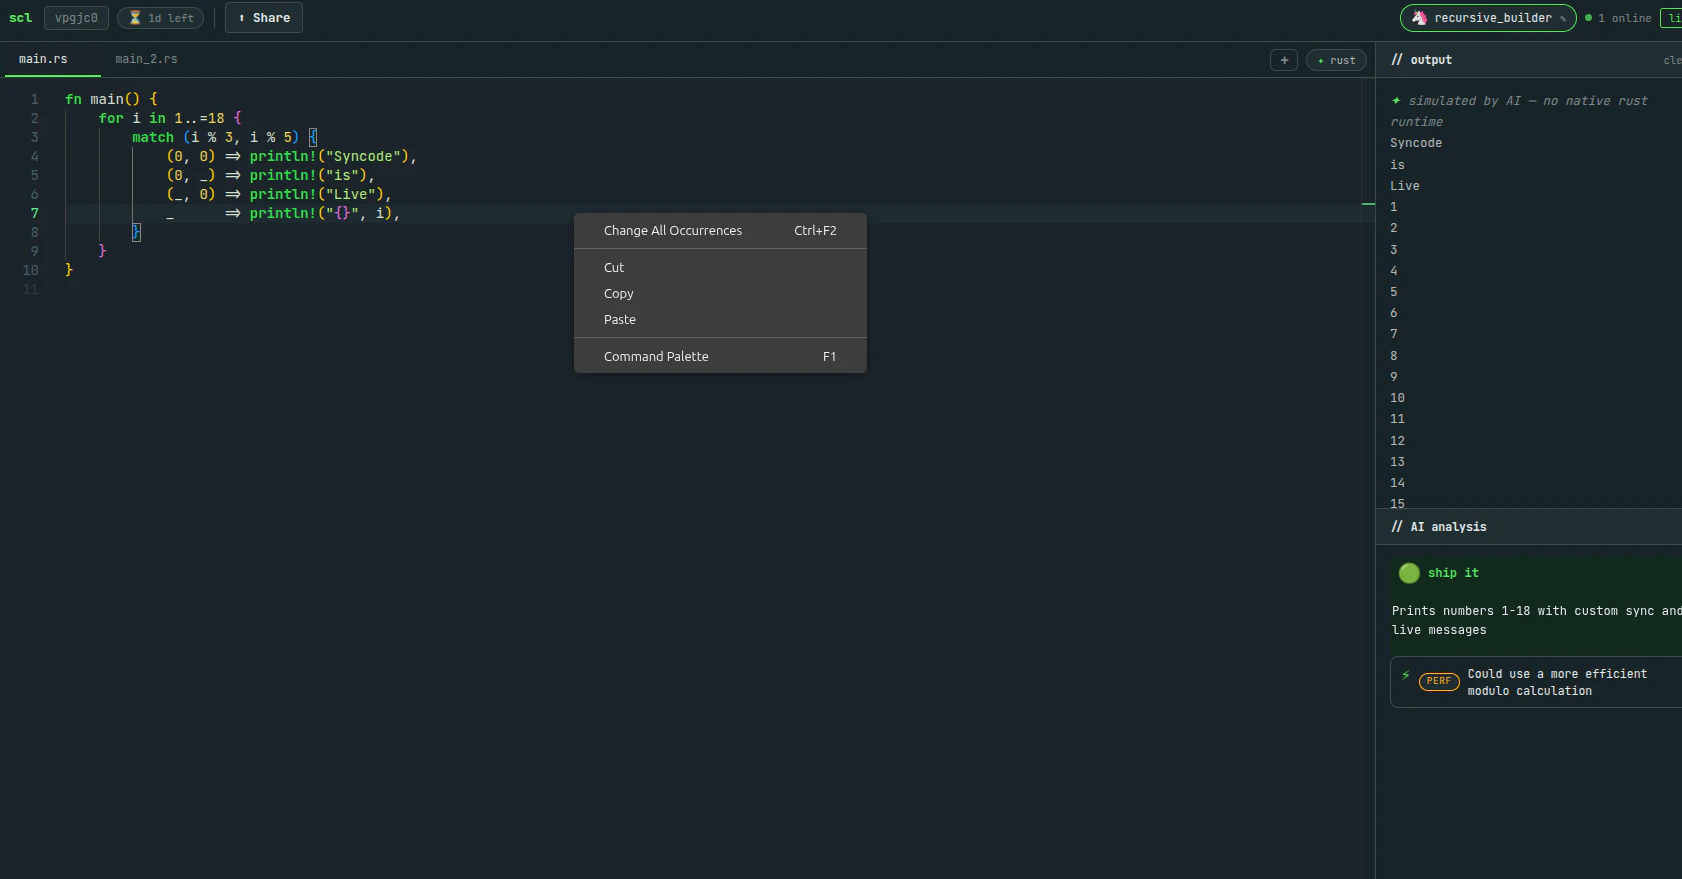The width and height of the screenshot is (1682, 879).
Task: Open the Share button
Action: [264, 18]
